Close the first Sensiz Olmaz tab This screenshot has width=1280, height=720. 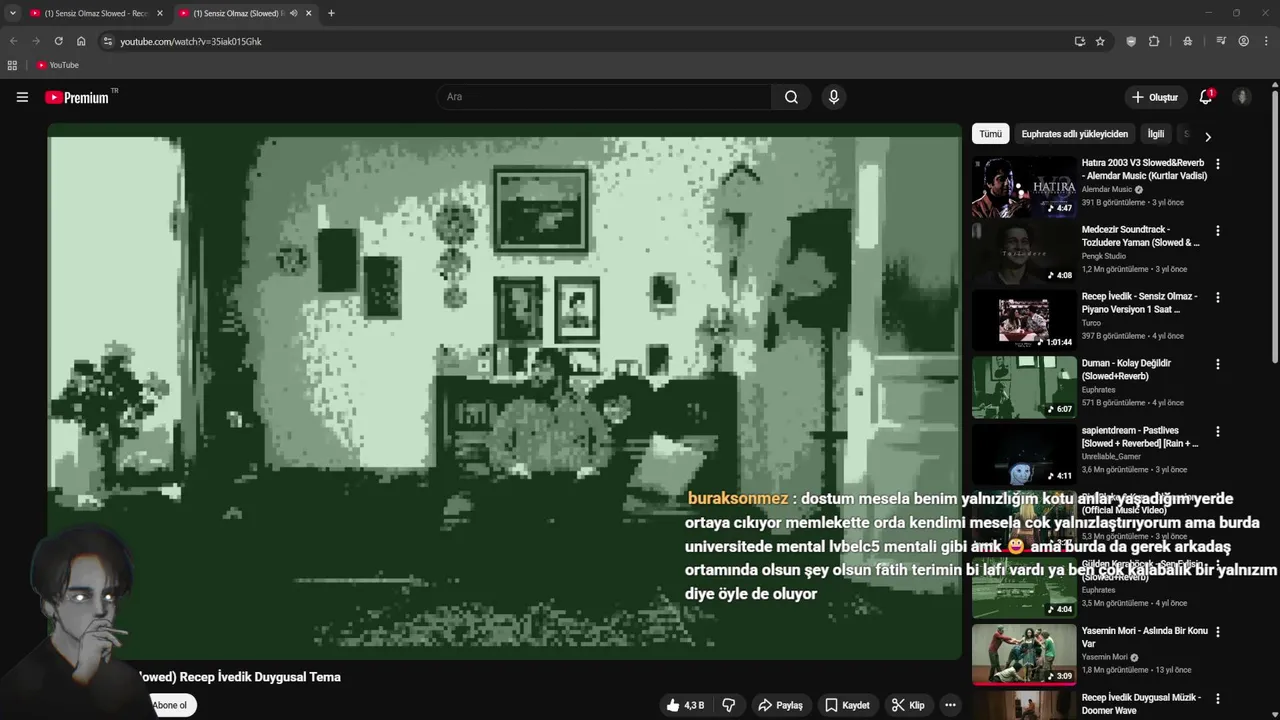click(159, 13)
